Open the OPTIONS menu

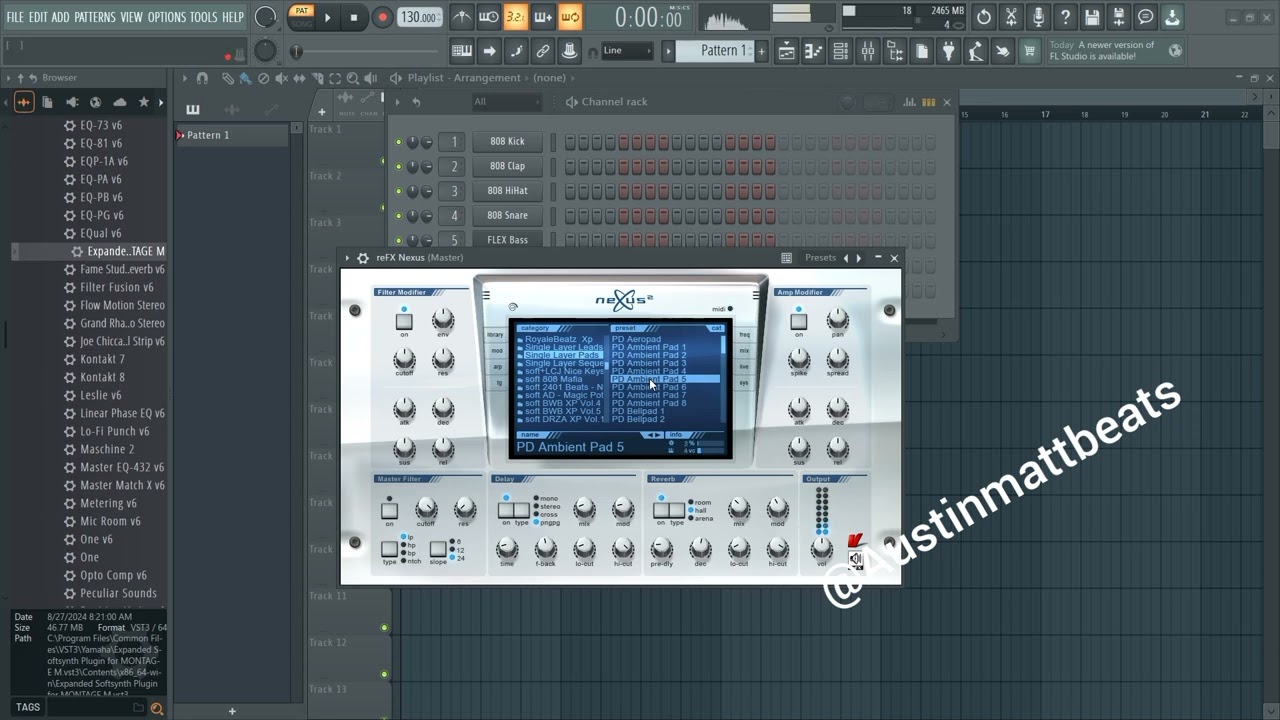point(167,17)
